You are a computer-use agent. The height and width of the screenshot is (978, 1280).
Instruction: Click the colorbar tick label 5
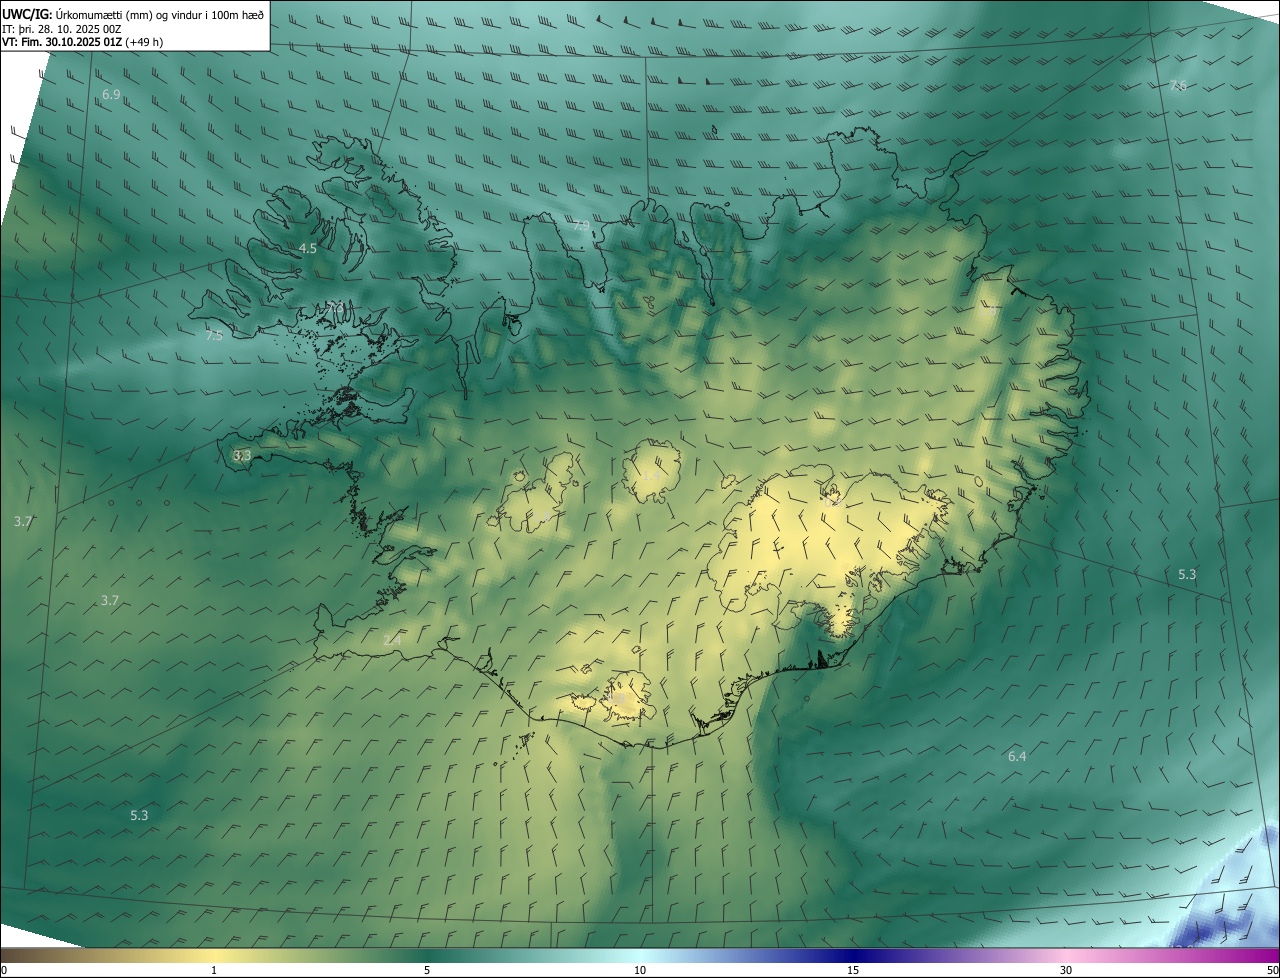tap(427, 971)
